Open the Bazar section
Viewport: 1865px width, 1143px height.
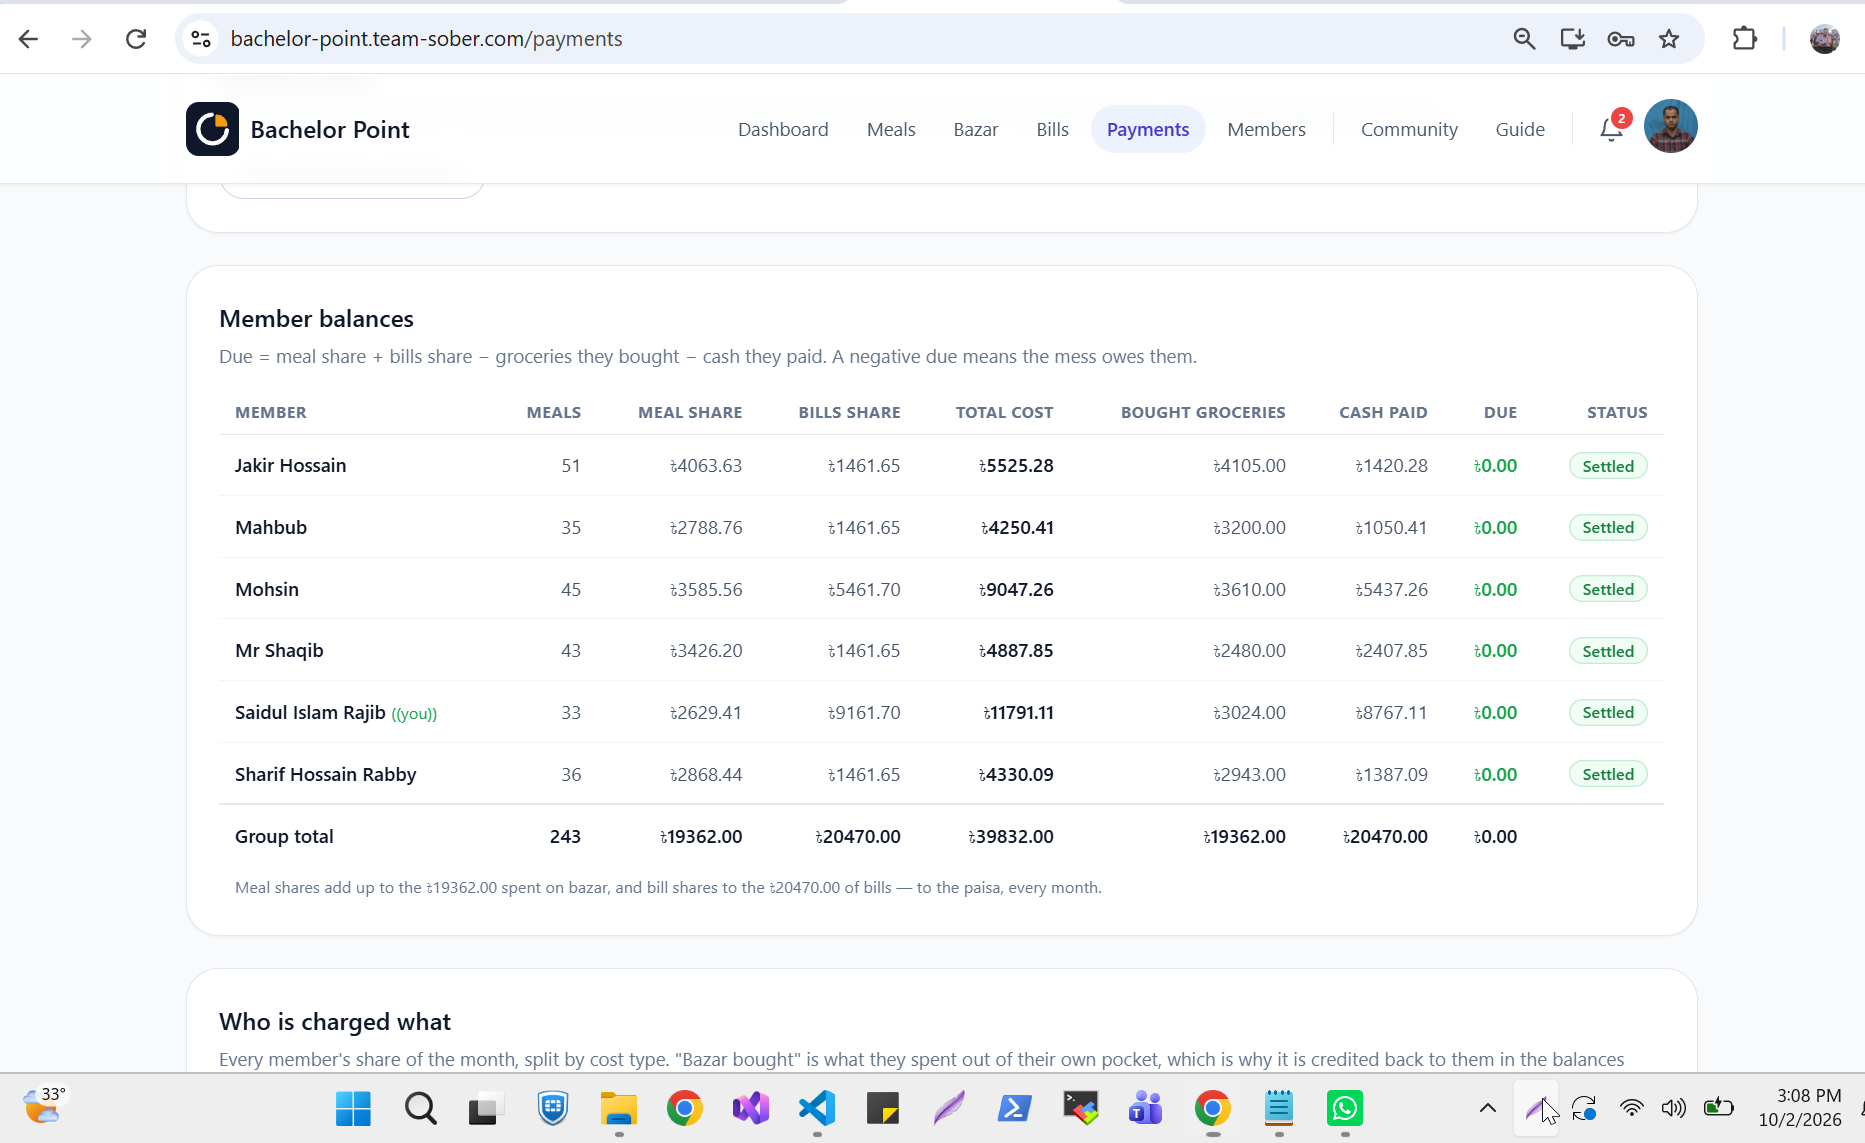pos(976,129)
